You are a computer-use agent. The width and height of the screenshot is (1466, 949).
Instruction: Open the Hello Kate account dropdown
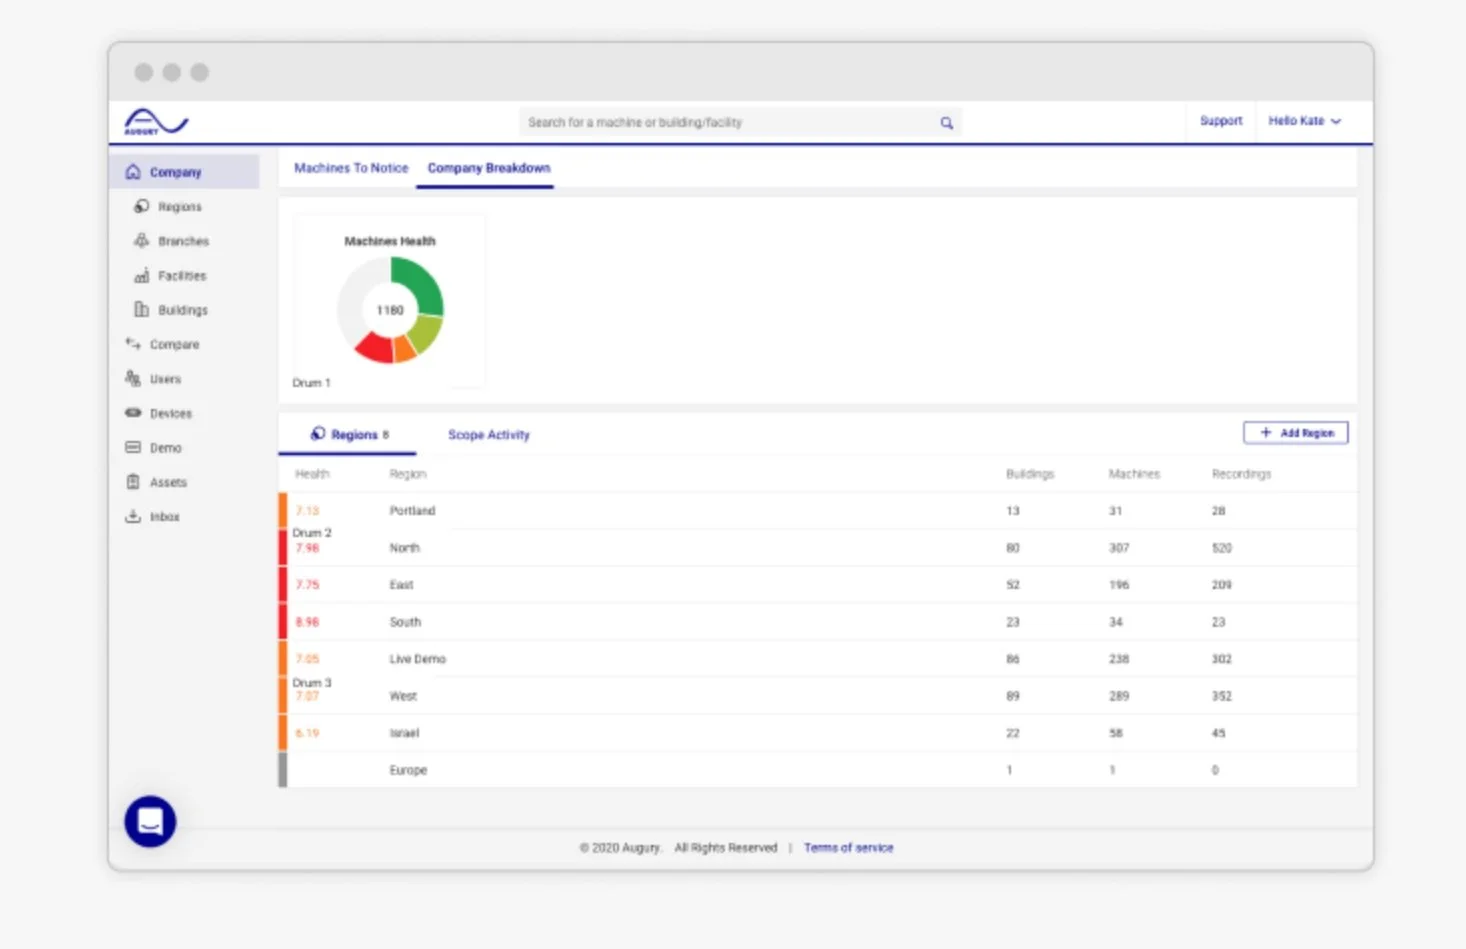(1304, 121)
